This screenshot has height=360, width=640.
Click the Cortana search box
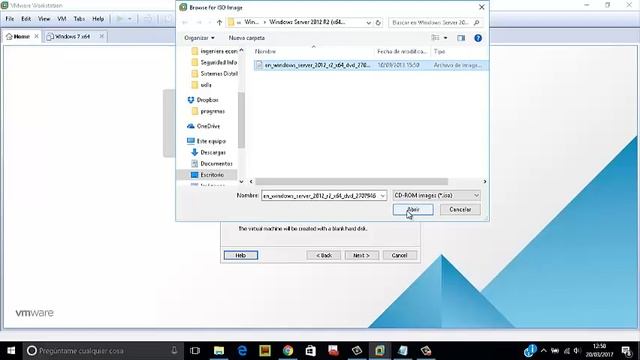pos(102,351)
